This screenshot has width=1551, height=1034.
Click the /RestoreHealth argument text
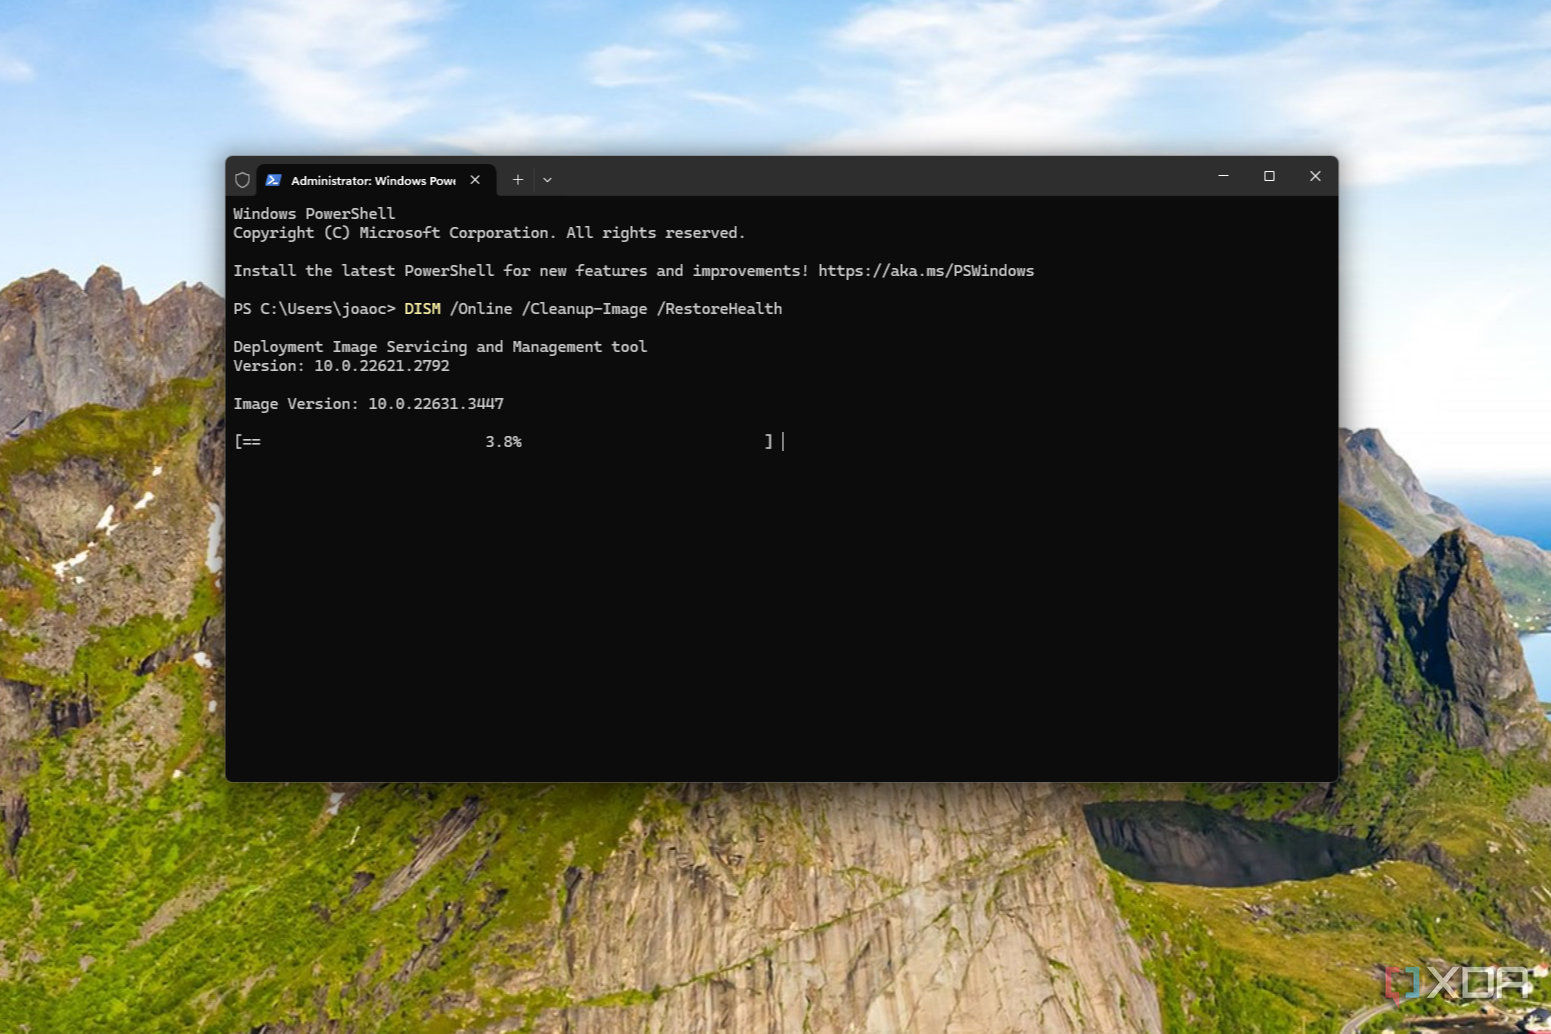click(719, 309)
